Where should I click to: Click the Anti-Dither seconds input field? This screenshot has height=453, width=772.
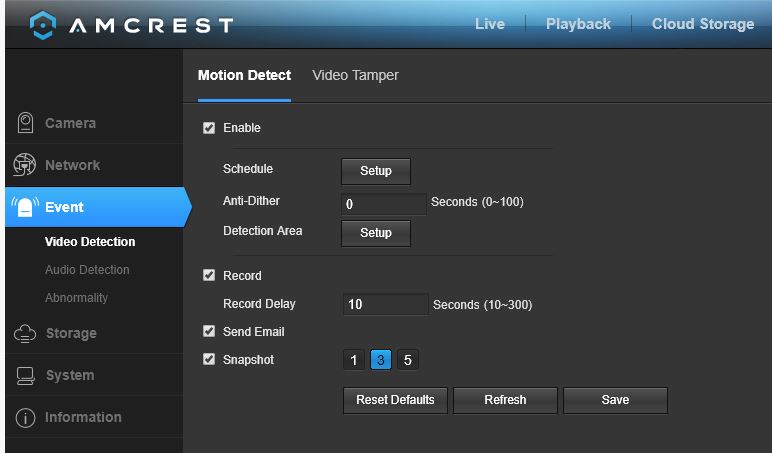pyautogui.click(x=384, y=204)
